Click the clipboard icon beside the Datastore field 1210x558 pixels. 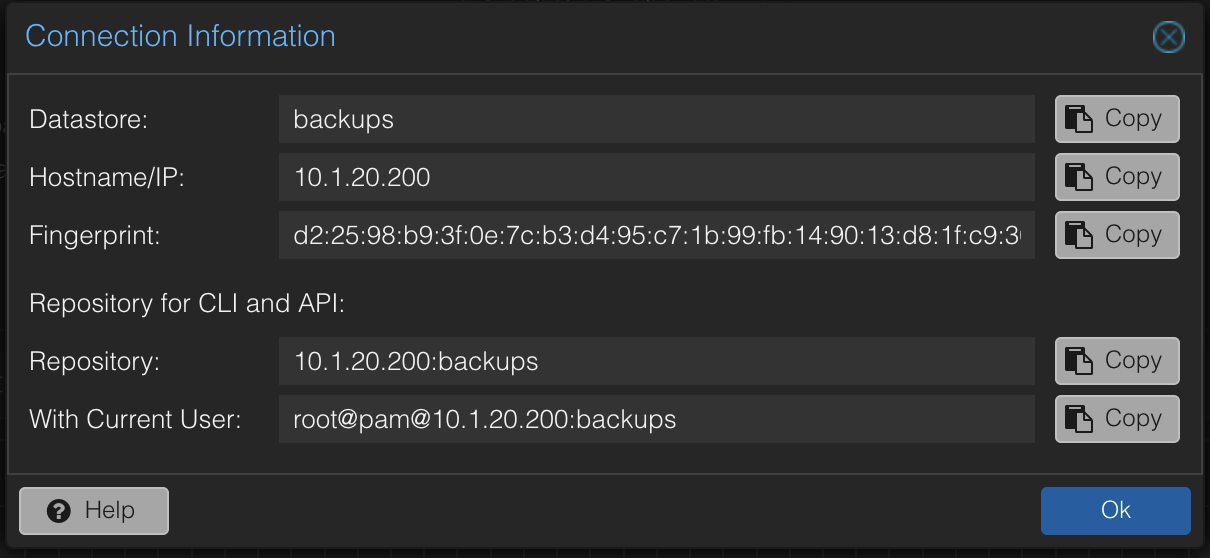tap(1078, 119)
